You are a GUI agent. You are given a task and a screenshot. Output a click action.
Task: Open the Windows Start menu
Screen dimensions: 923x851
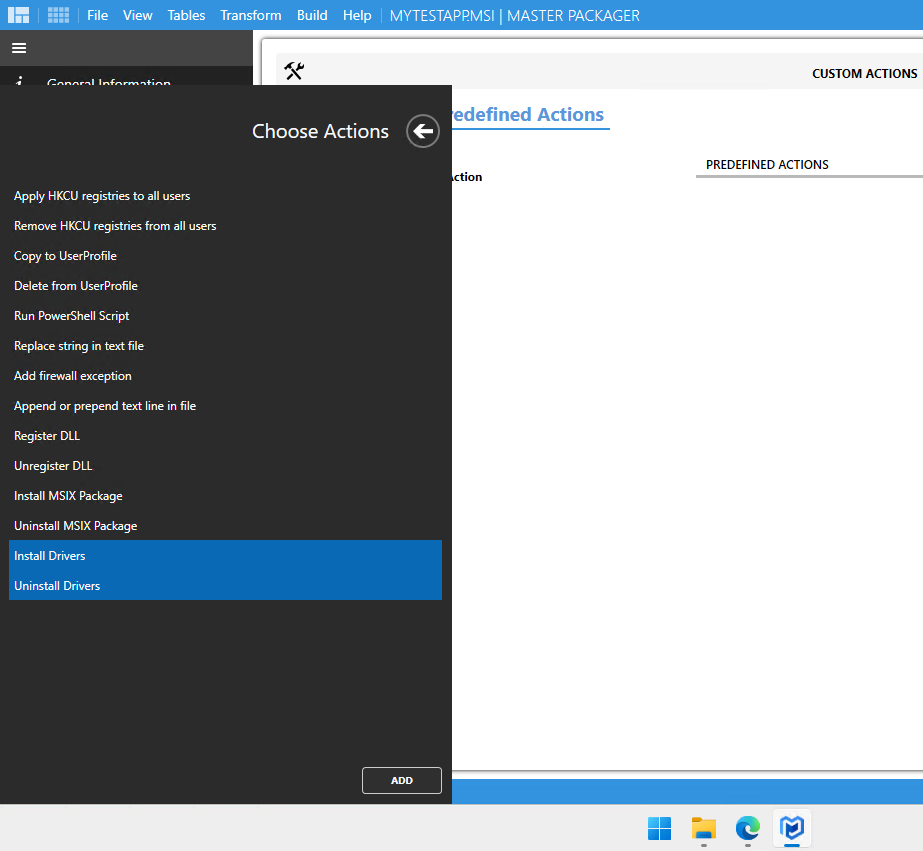659,829
